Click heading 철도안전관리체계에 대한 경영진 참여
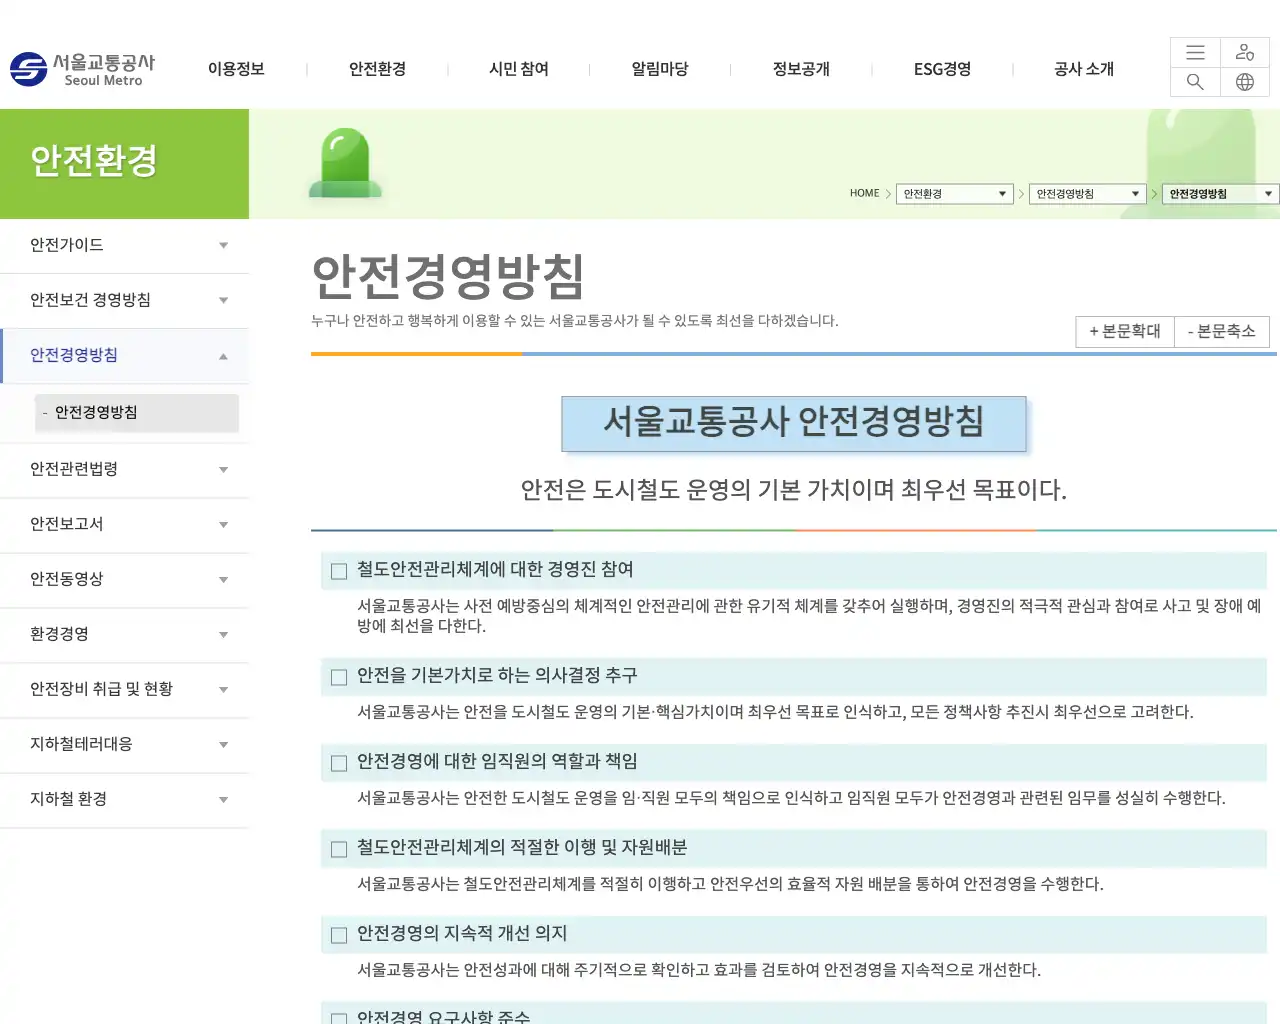The width and height of the screenshot is (1280, 1024). pyautogui.click(x=495, y=569)
